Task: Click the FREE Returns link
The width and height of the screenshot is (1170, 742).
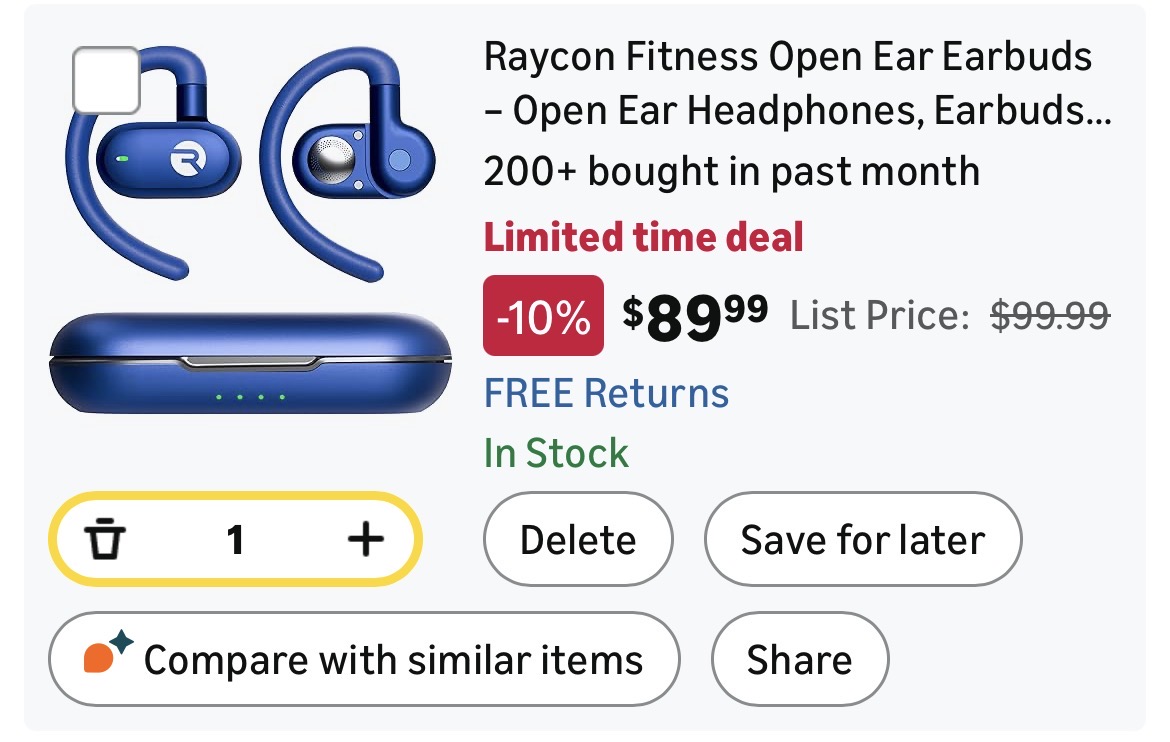Action: [606, 393]
